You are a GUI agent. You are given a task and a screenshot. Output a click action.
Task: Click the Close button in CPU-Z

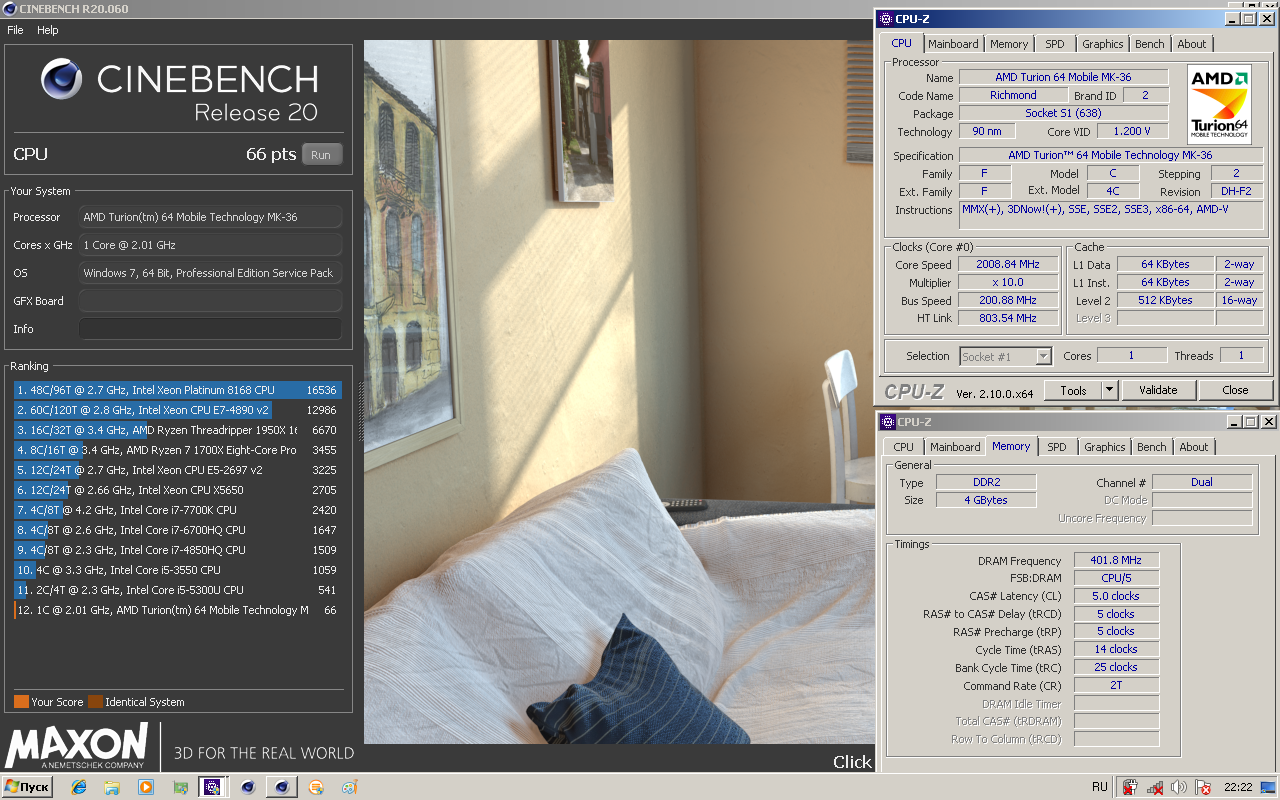(1235, 390)
